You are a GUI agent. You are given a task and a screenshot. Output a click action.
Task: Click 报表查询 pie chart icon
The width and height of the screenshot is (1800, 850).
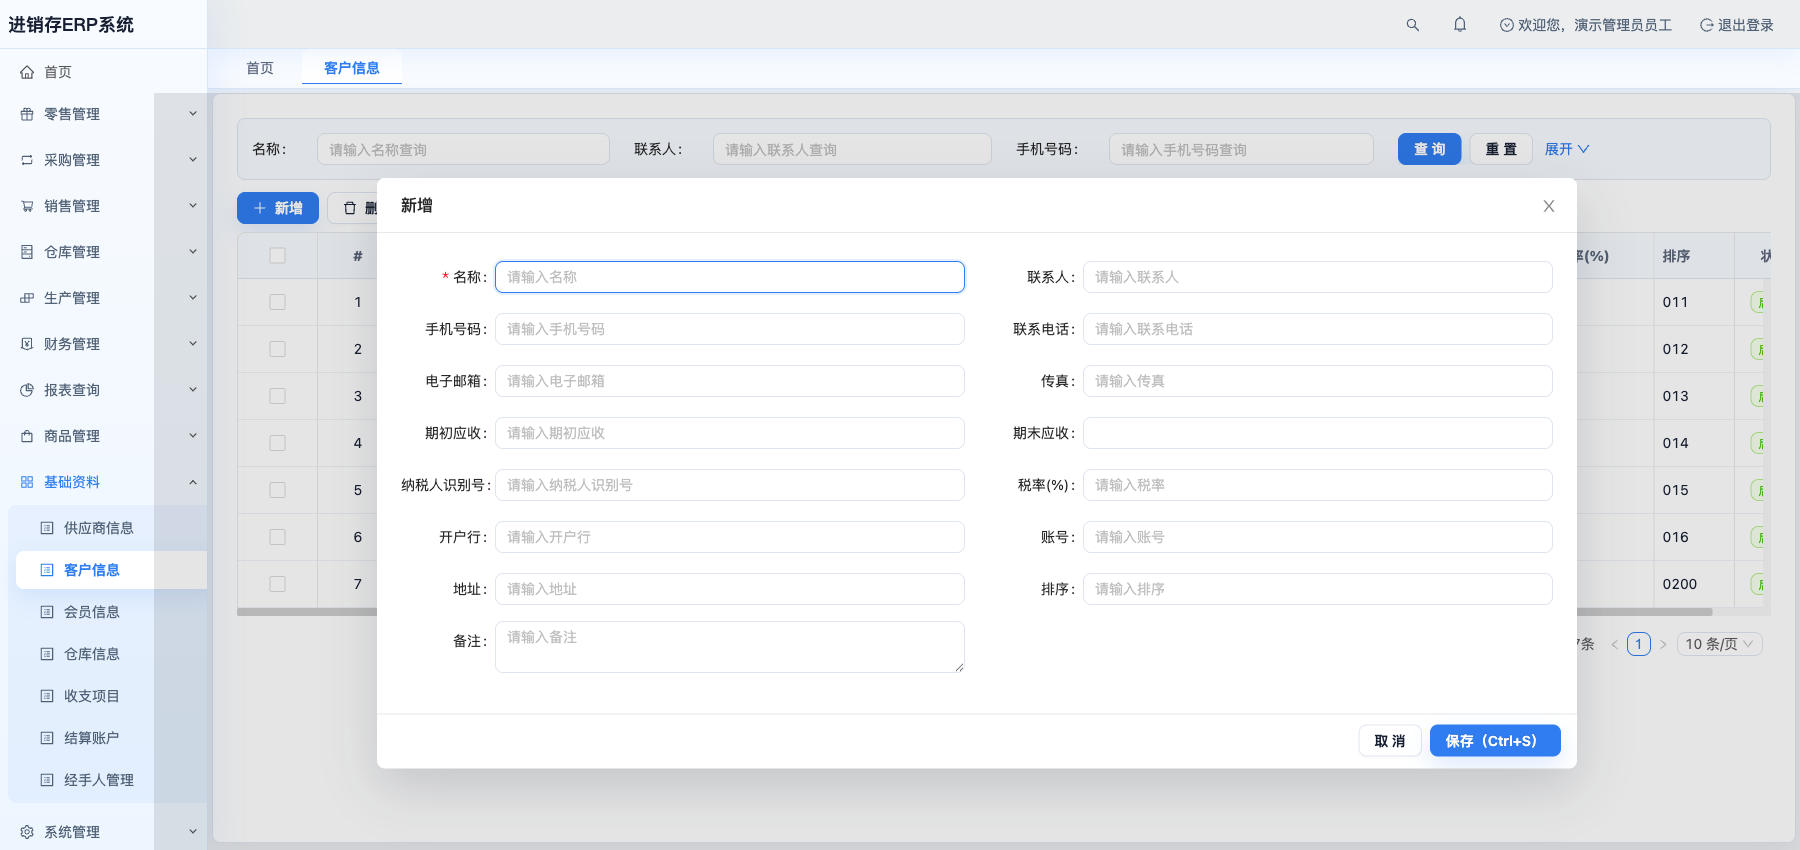point(27,390)
